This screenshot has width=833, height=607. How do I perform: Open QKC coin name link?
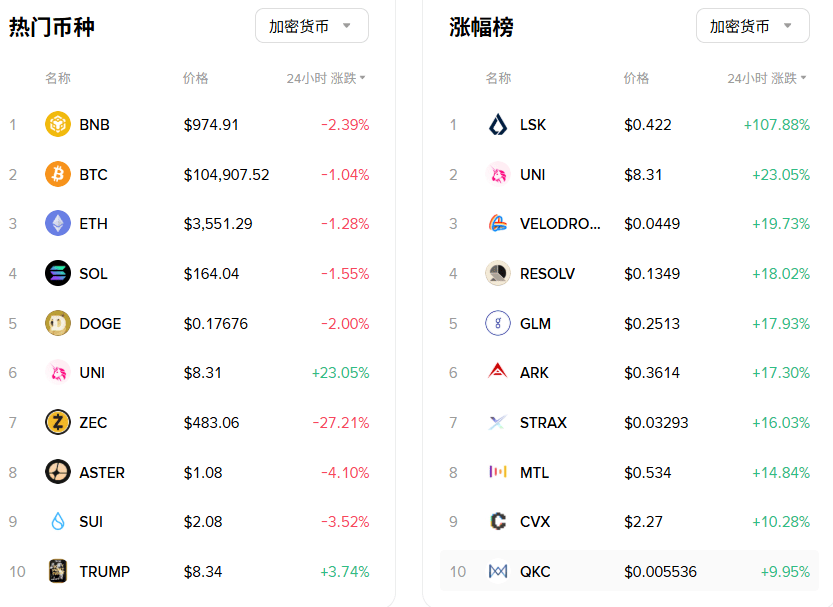[535, 571]
